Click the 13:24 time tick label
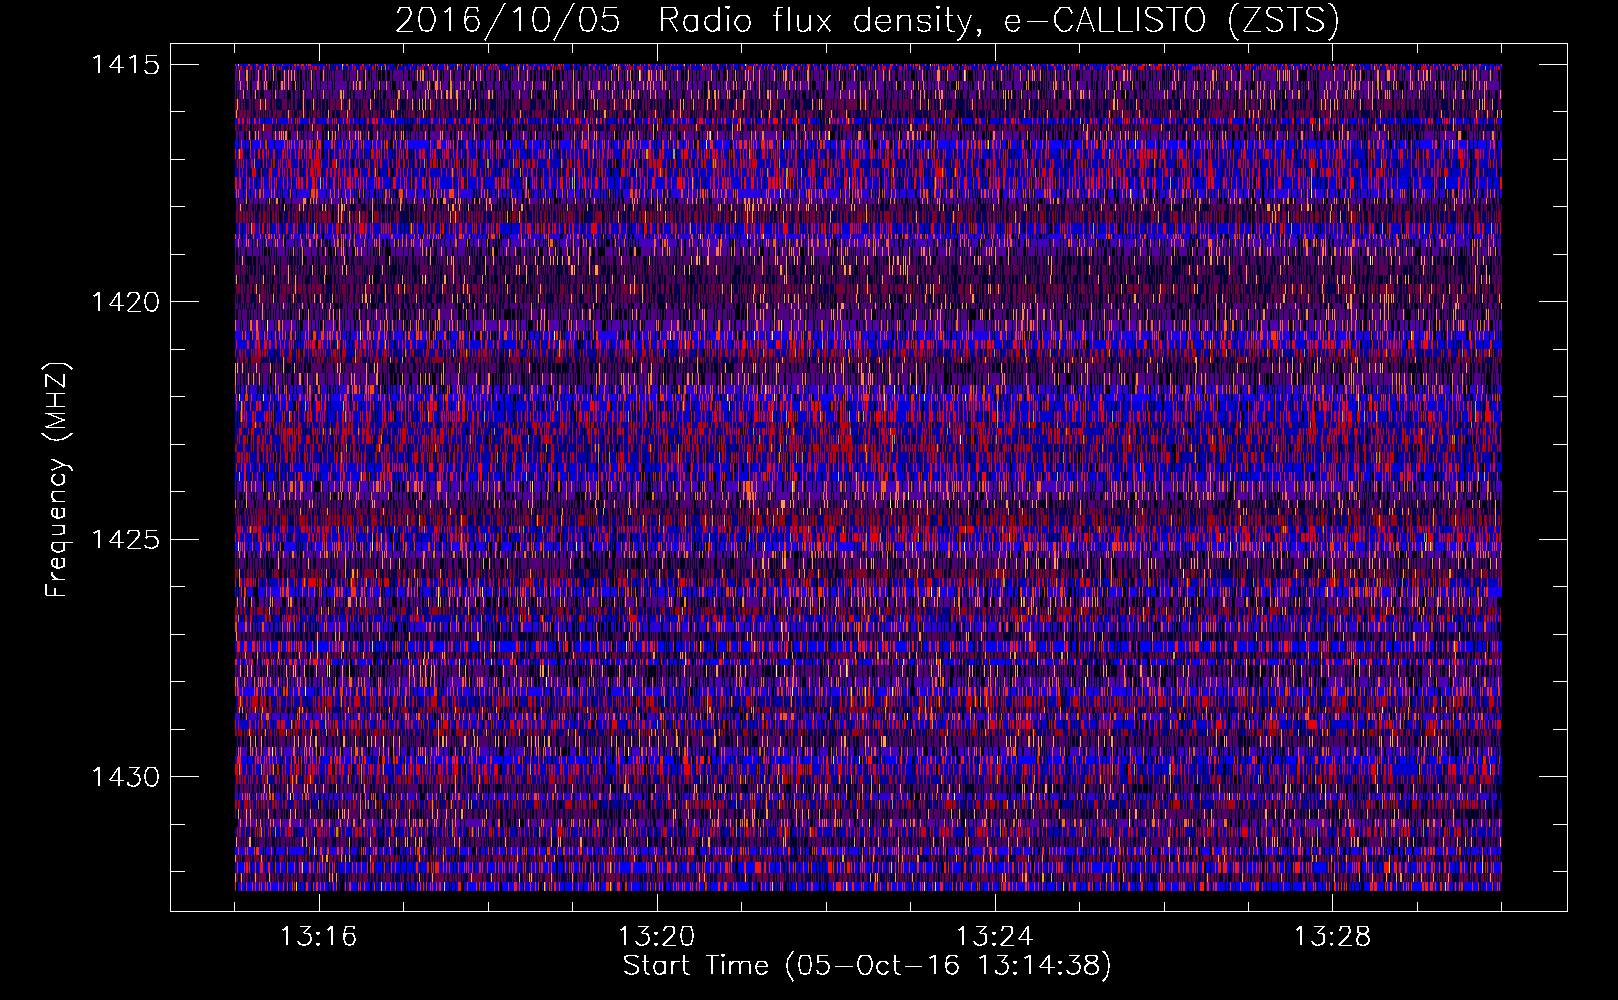Viewport: 1618px width, 1000px height. [994, 937]
